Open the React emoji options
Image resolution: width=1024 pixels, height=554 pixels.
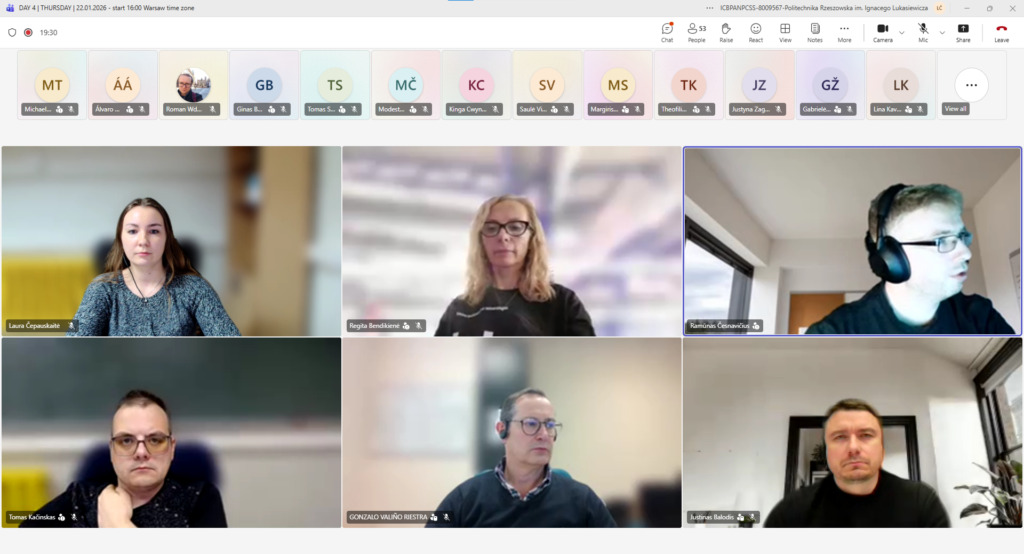point(756,32)
